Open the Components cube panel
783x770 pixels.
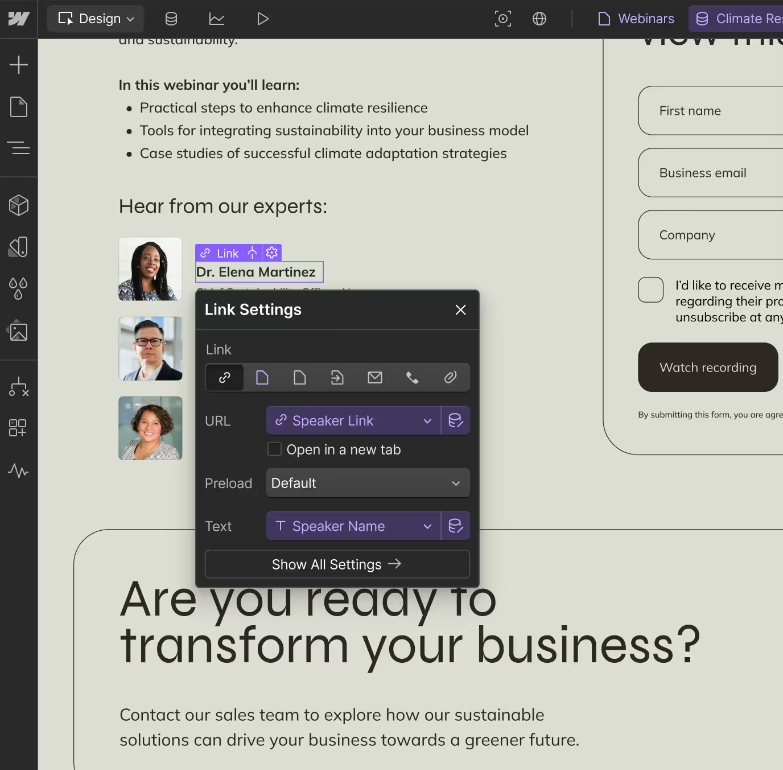(18, 205)
